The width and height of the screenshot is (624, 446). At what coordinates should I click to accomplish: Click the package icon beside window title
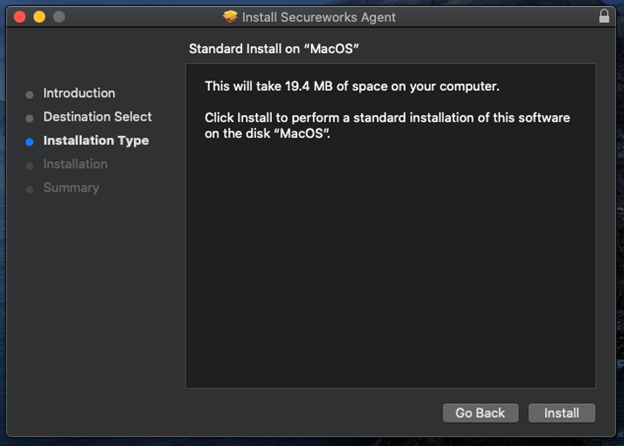[231, 17]
